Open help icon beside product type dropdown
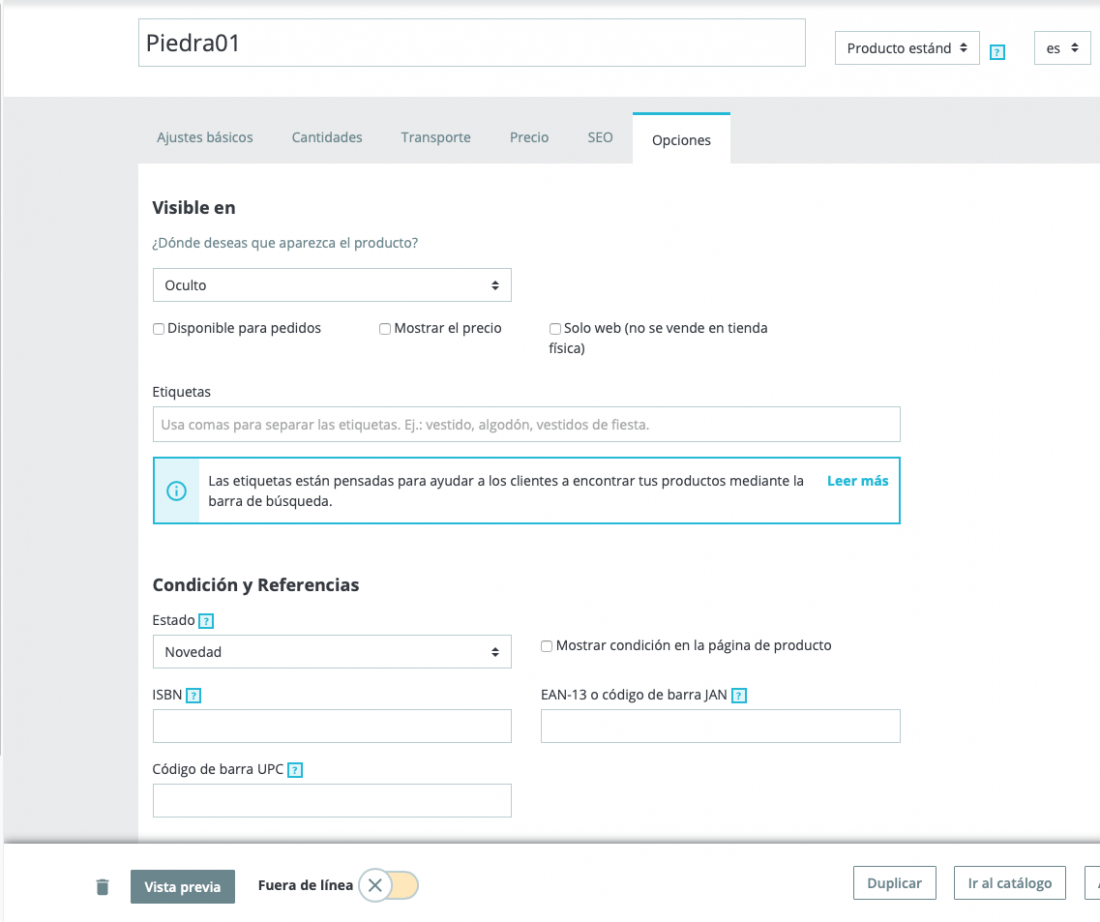The height and width of the screenshot is (922, 1100). 997,52
